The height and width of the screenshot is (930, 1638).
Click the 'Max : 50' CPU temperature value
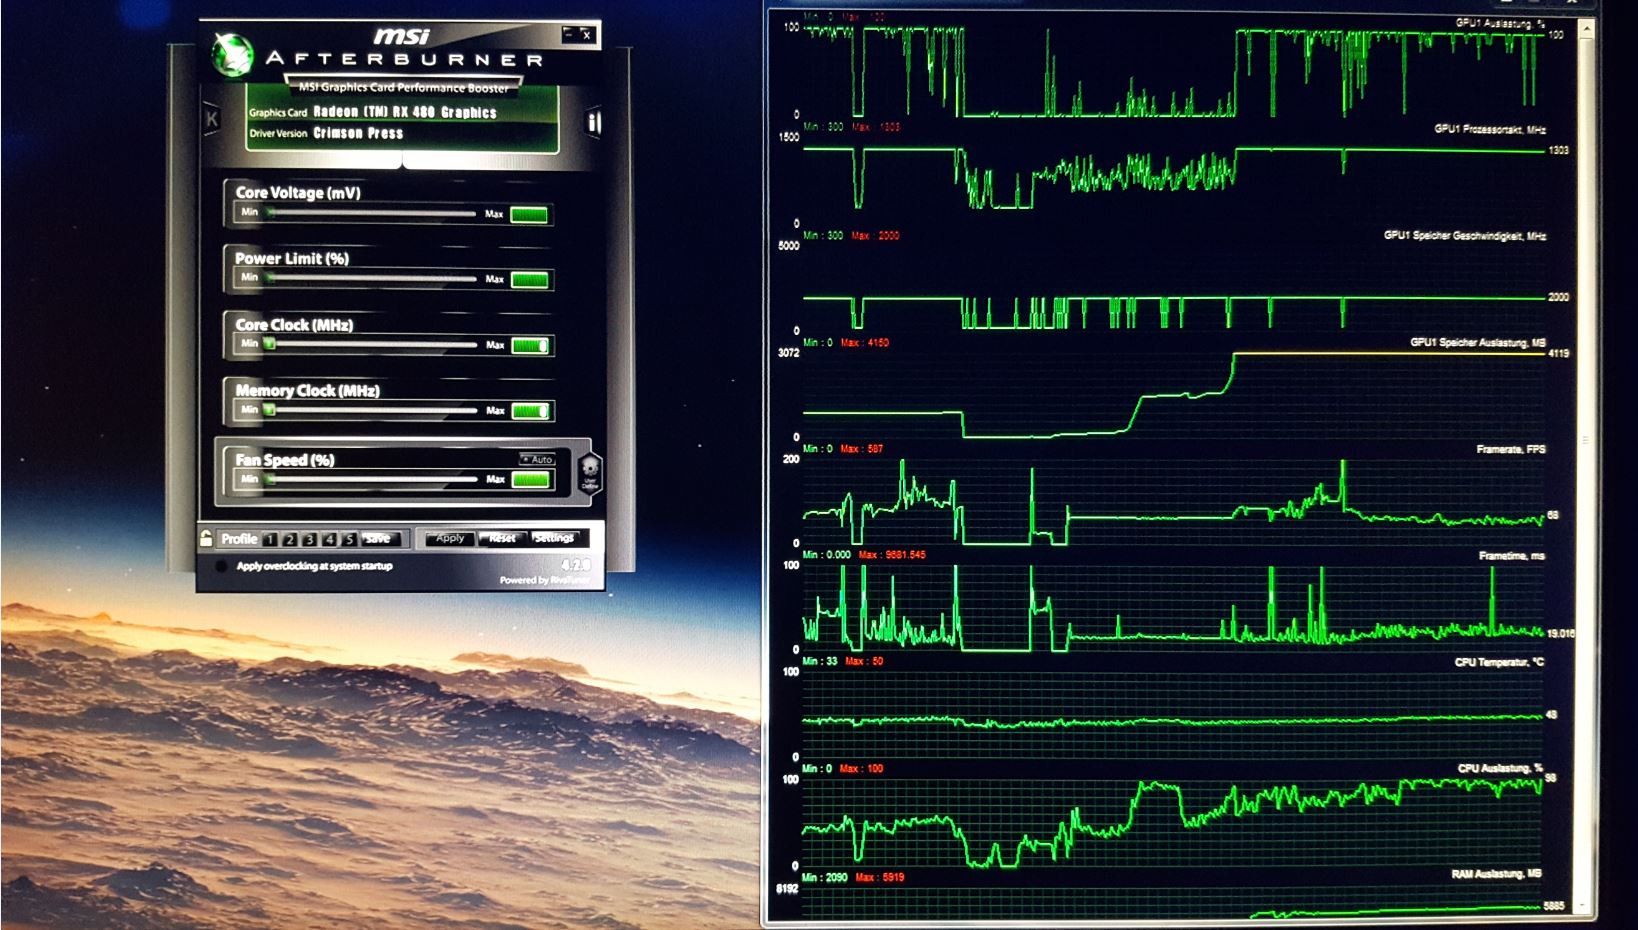(x=865, y=661)
